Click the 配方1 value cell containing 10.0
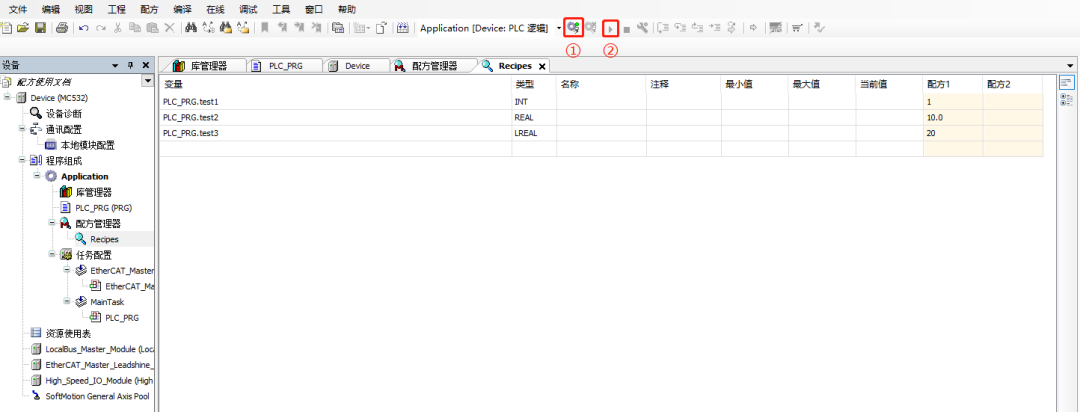1080x412 pixels. (x=953, y=117)
